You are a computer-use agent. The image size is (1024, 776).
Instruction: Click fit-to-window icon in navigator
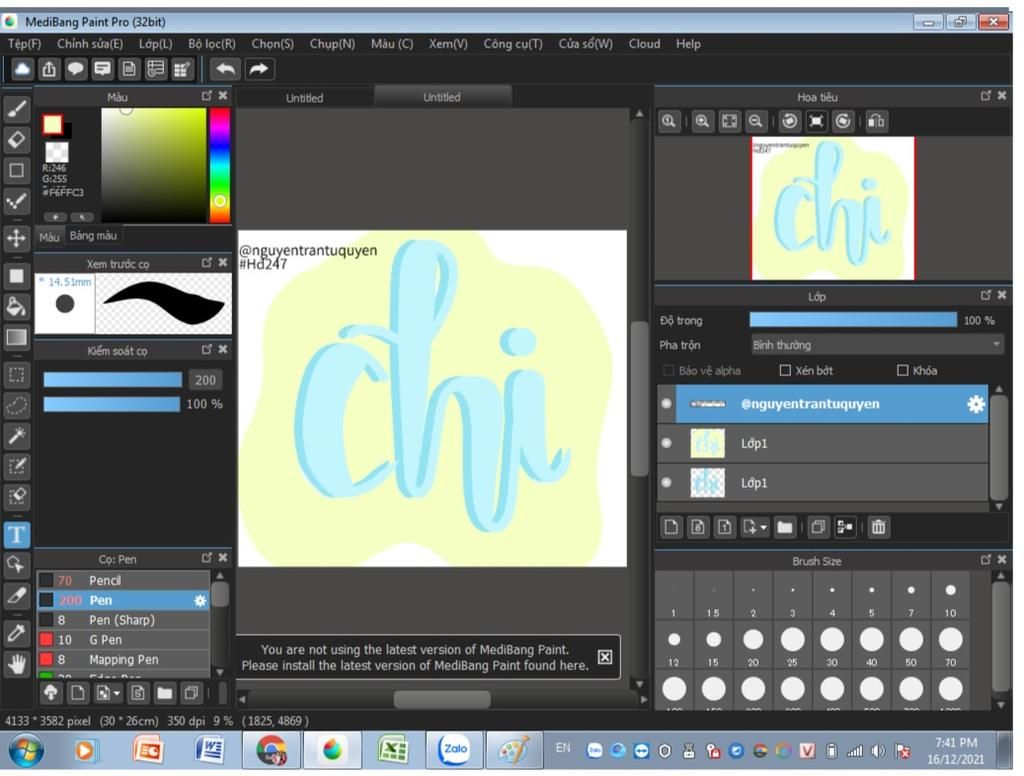(x=729, y=121)
